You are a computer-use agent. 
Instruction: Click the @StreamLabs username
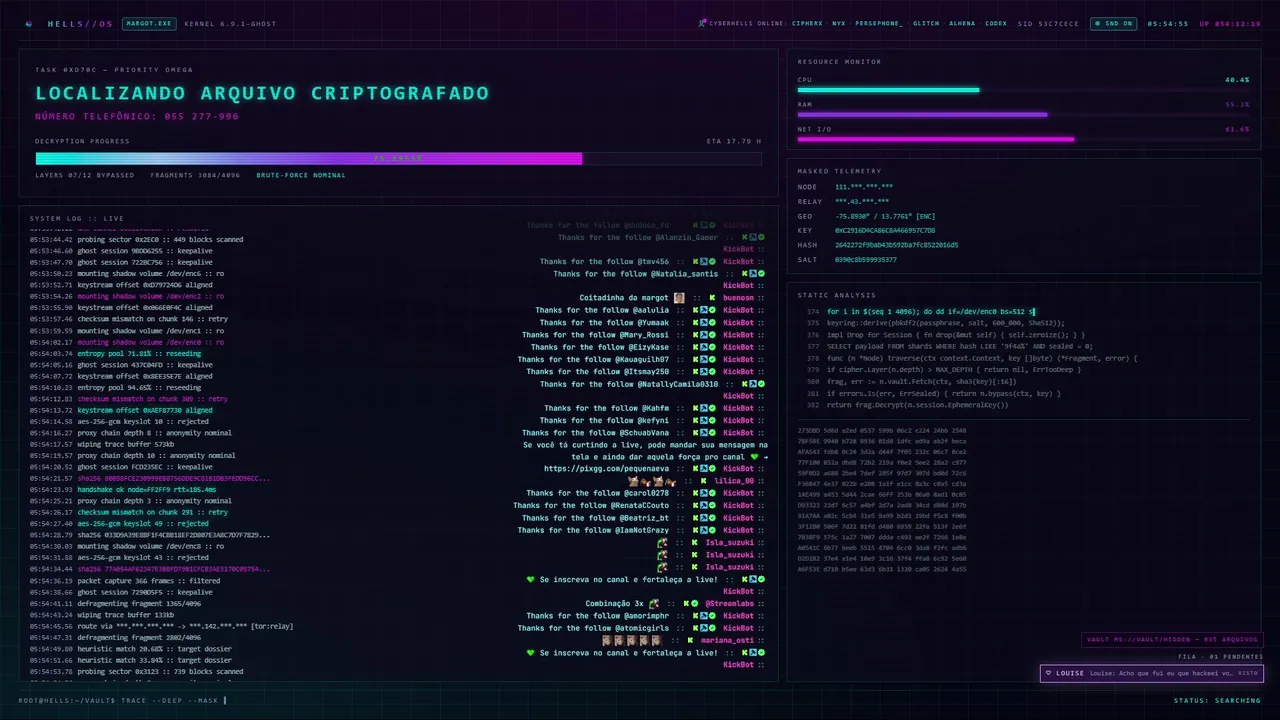click(x=730, y=604)
